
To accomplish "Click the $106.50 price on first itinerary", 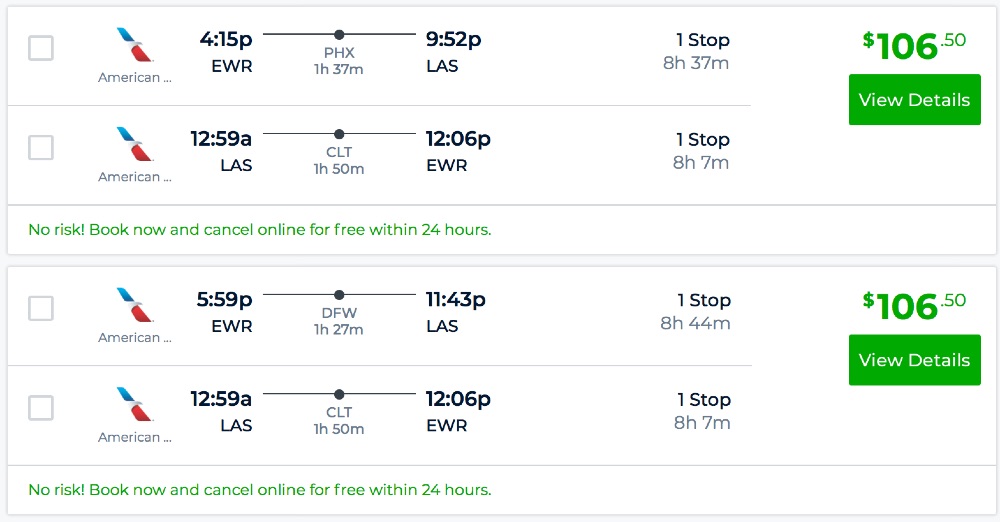I will tap(914, 45).
